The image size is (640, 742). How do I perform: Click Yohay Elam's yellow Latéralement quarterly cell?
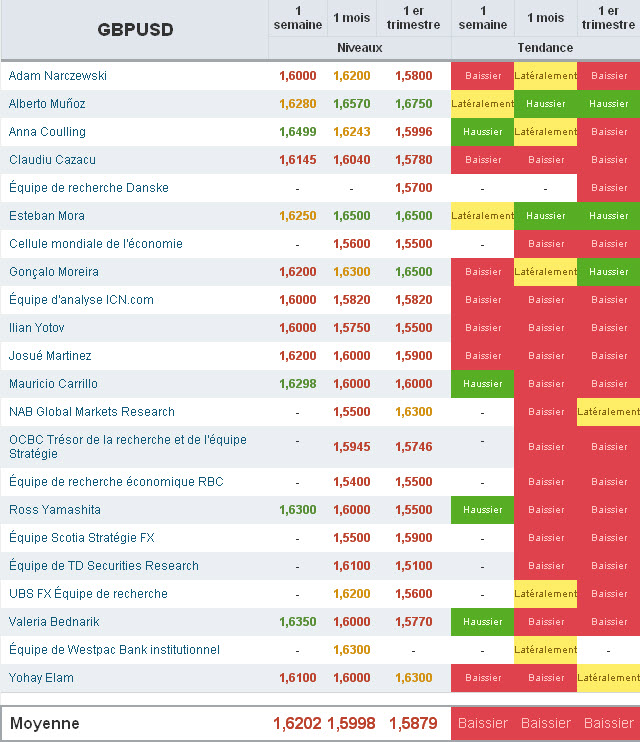pos(609,678)
